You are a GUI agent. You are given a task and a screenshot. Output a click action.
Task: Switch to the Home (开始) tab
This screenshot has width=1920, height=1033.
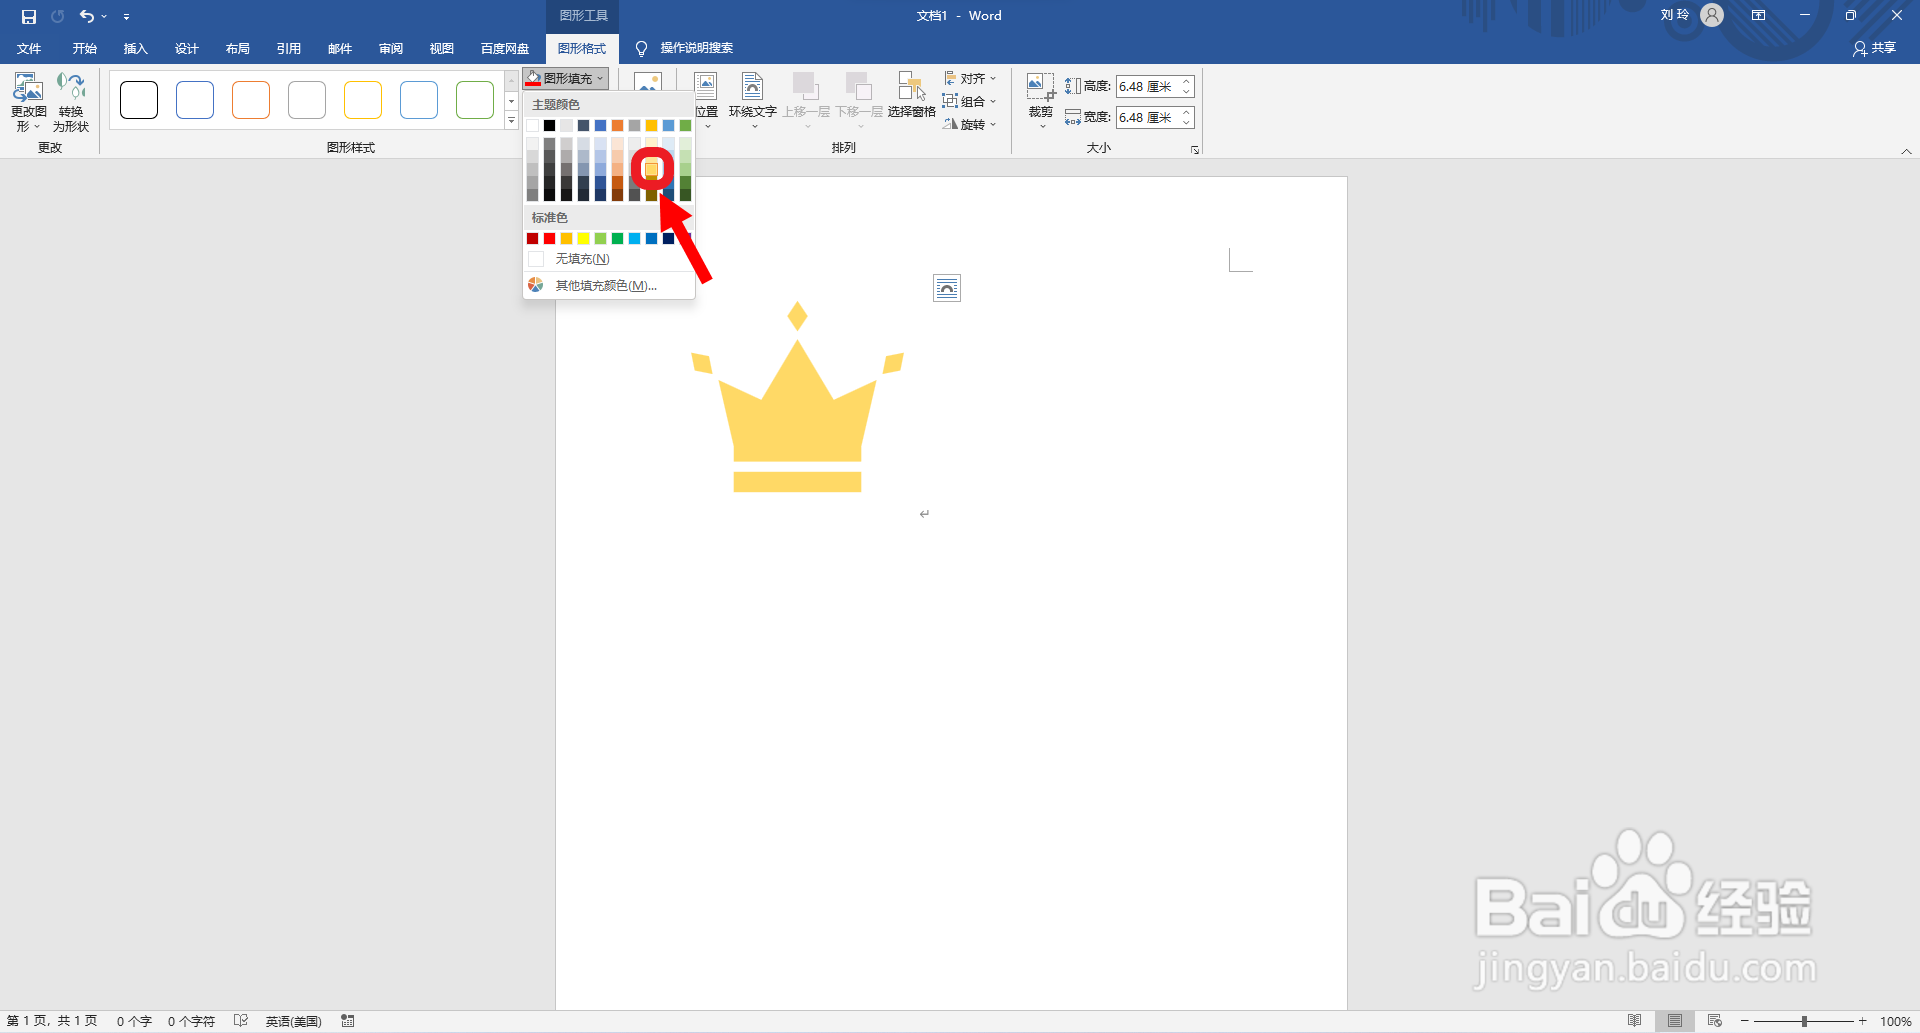[84, 48]
